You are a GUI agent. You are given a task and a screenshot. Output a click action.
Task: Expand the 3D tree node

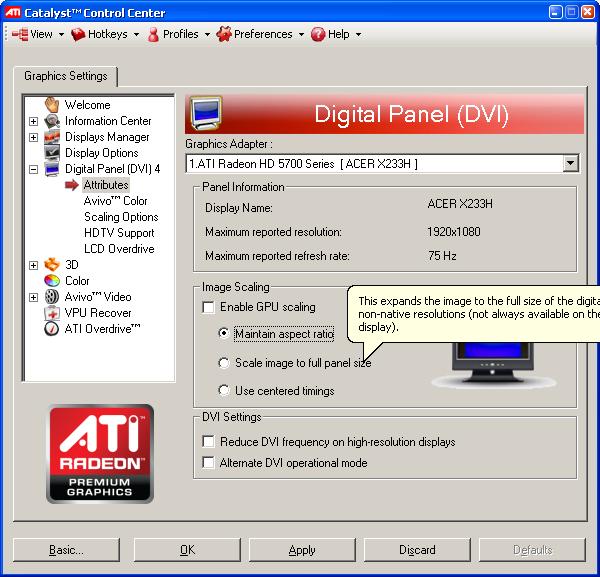click(x=34, y=265)
